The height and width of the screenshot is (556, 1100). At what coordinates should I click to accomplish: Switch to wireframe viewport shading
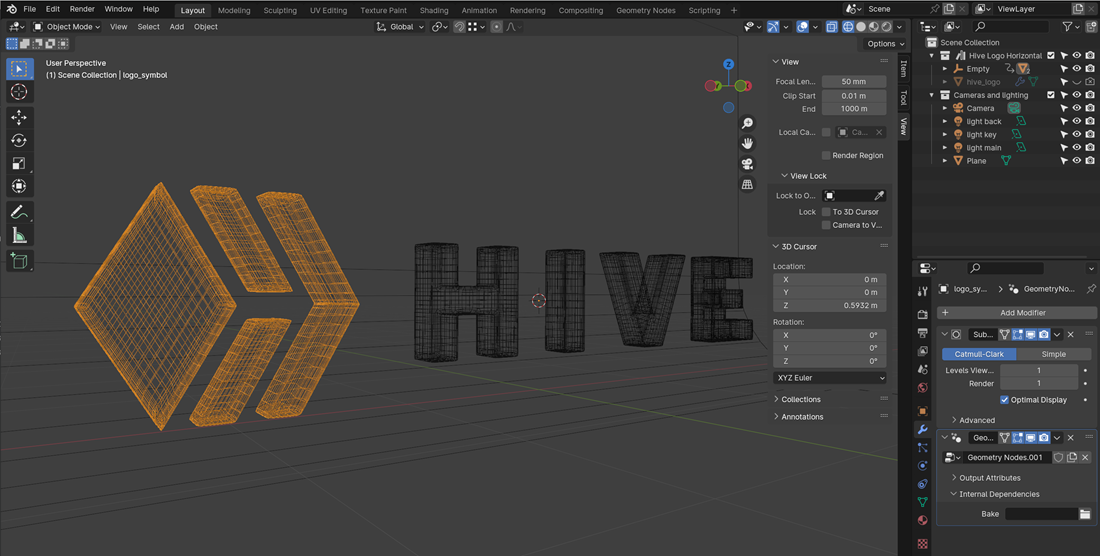(x=847, y=27)
